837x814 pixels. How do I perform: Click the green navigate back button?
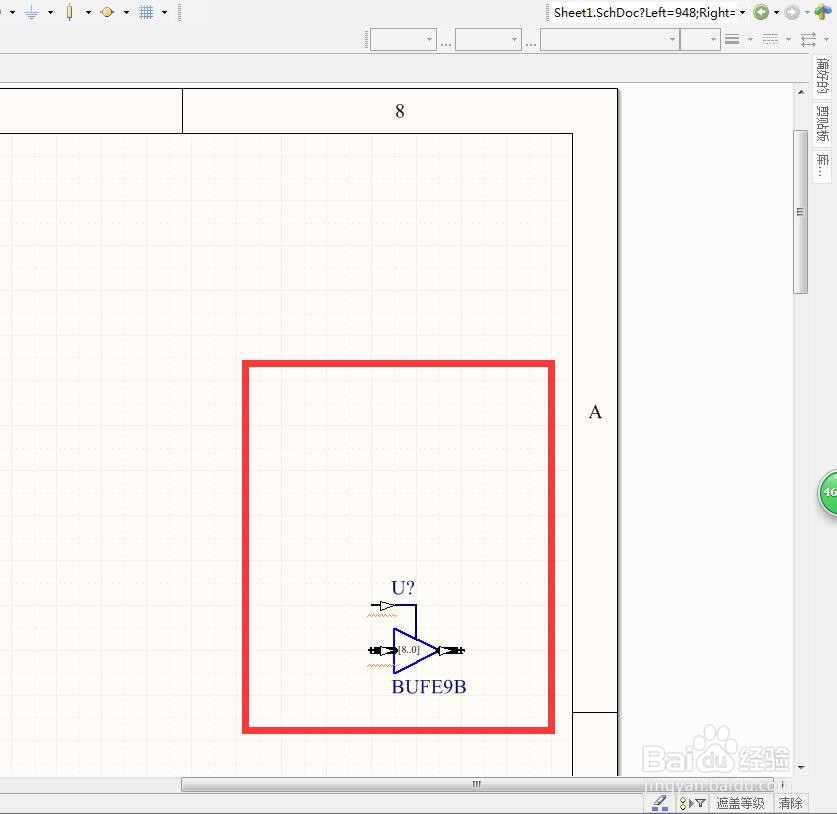tap(761, 12)
